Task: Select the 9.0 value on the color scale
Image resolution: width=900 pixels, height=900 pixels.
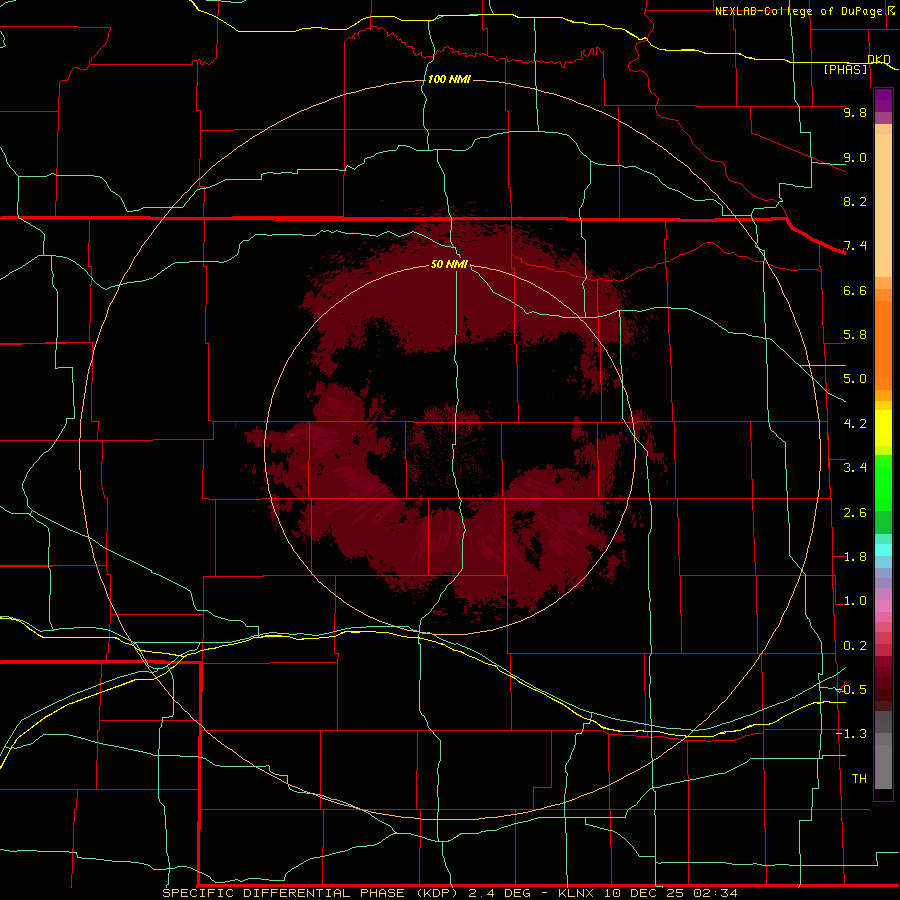Action: coord(855,157)
